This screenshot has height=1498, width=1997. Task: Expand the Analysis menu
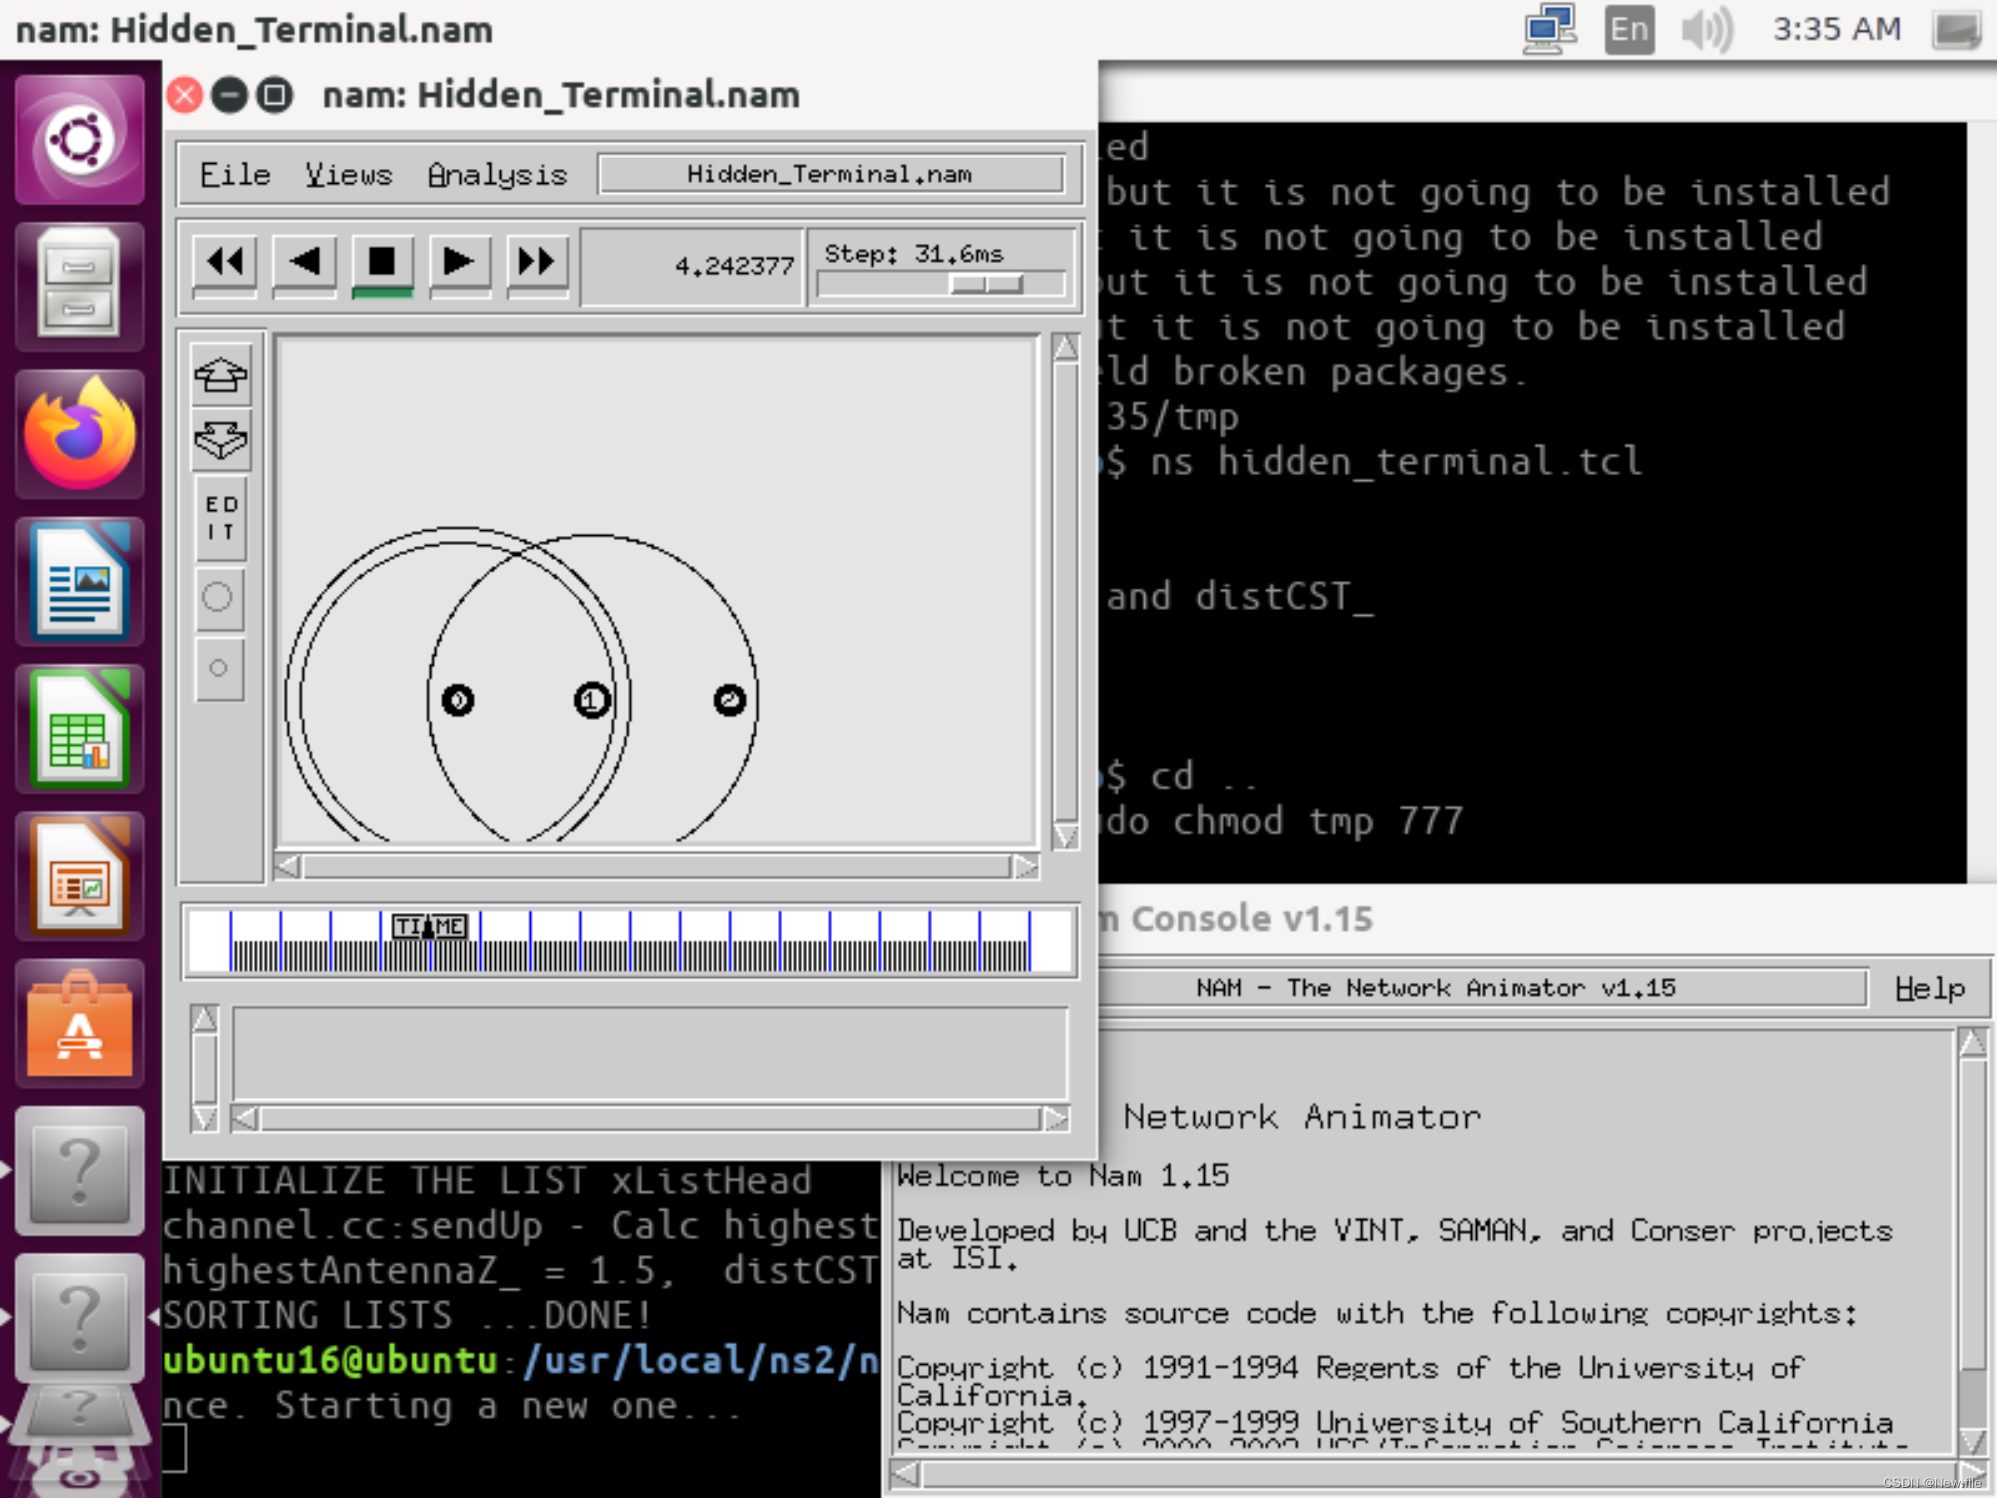click(497, 174)
